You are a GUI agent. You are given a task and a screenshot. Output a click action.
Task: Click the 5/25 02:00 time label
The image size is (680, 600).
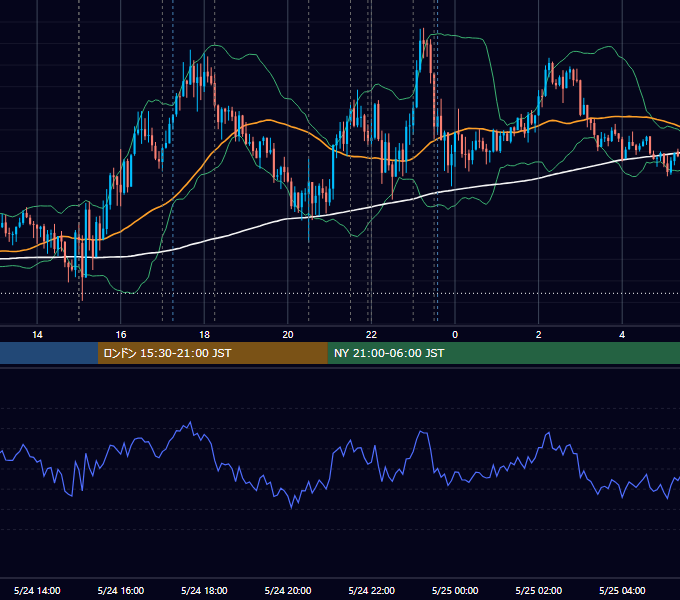(539, 590)
